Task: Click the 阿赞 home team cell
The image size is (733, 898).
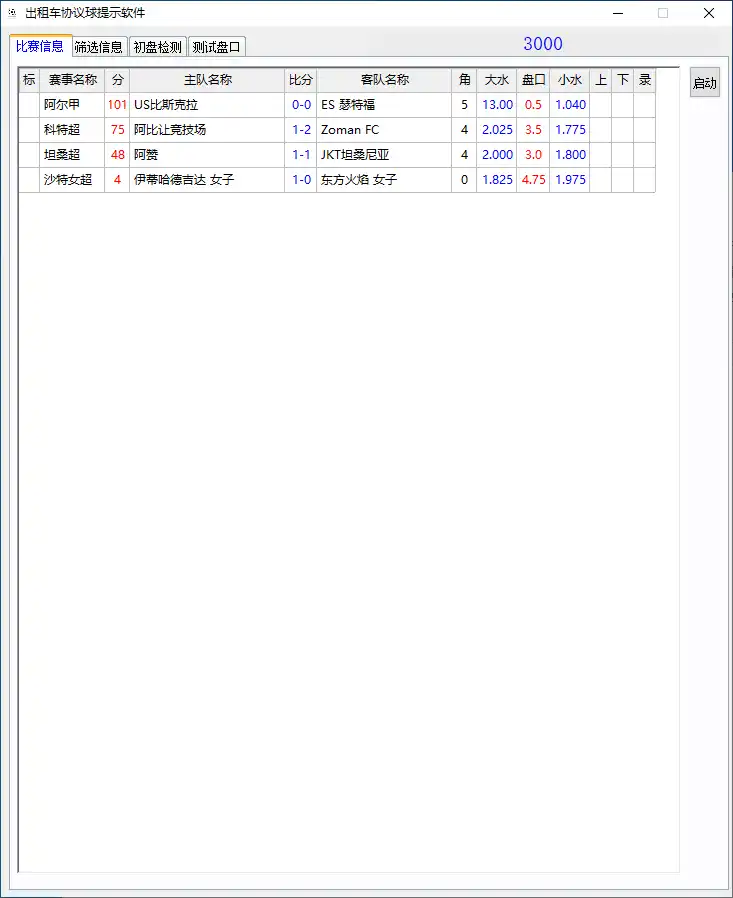Action: pos(207,155)
